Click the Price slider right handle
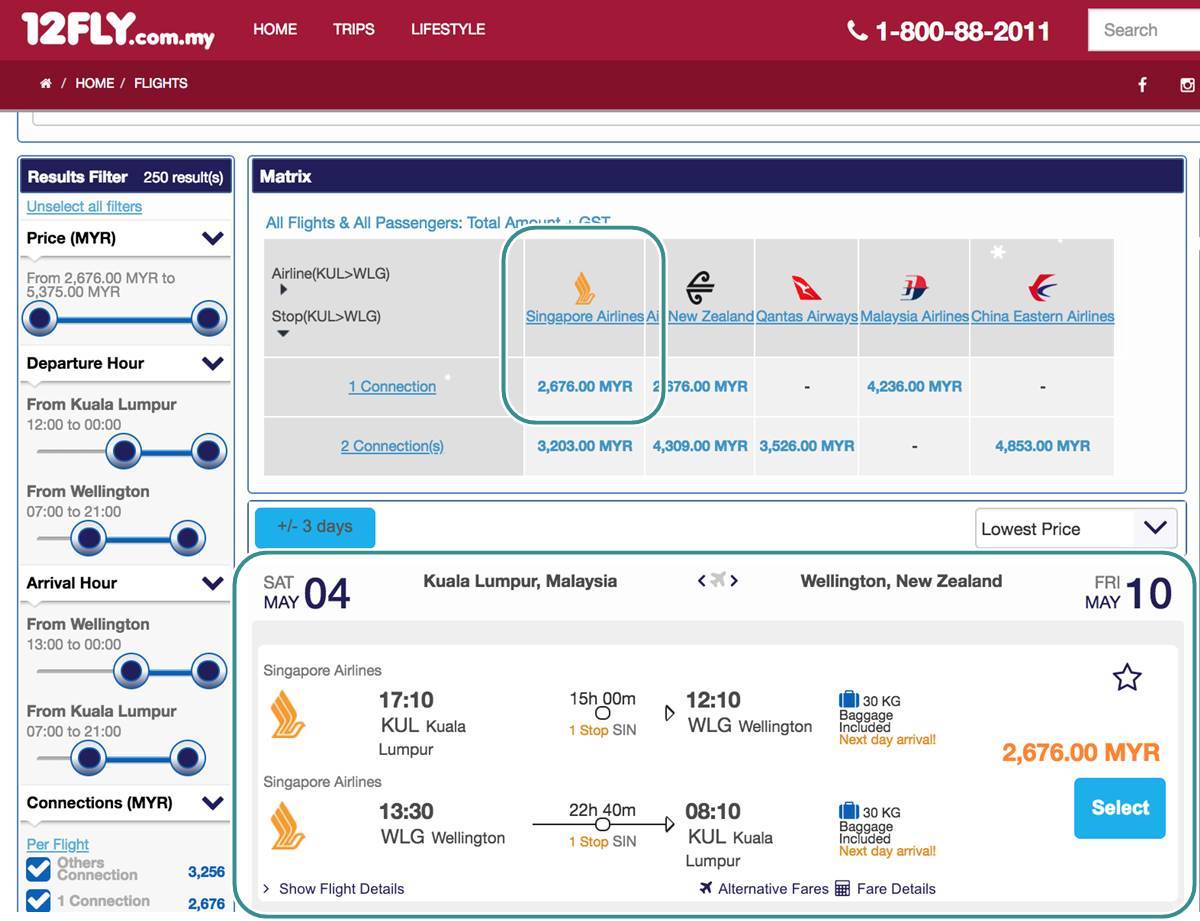Viewport: 1200px width, 921px height. [207, 319]
